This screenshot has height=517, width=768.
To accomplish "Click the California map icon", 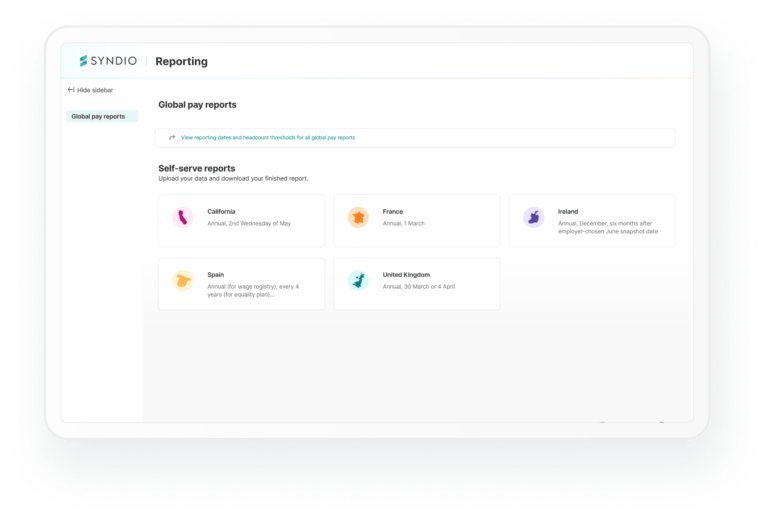I will pos(183,217).
